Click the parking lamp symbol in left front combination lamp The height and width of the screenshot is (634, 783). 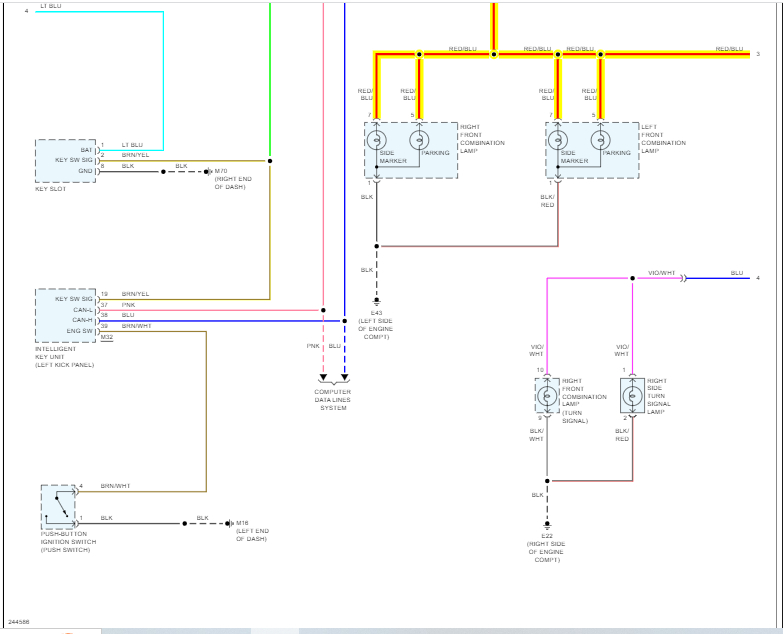[x=600, y=140]
